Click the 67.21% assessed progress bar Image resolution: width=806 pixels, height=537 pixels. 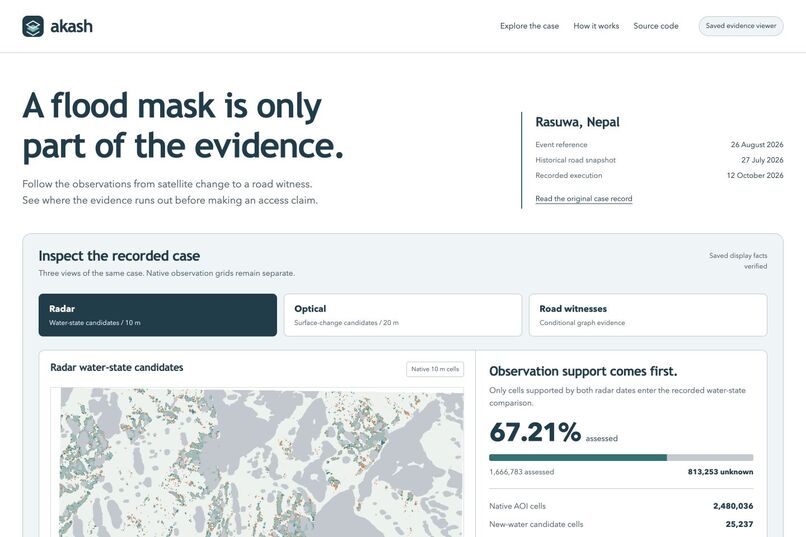pos(621,457)
